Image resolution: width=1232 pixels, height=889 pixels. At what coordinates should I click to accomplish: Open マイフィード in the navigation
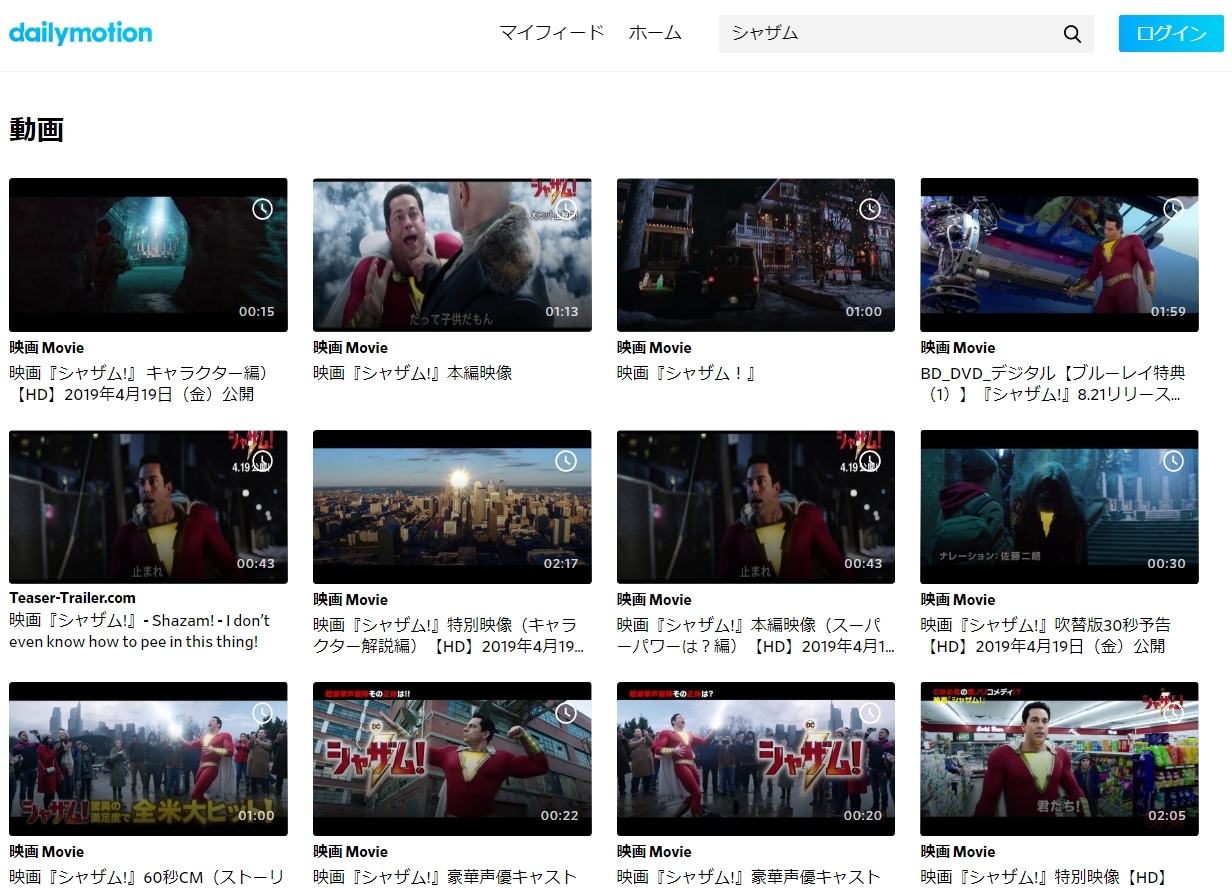[552, 33]
